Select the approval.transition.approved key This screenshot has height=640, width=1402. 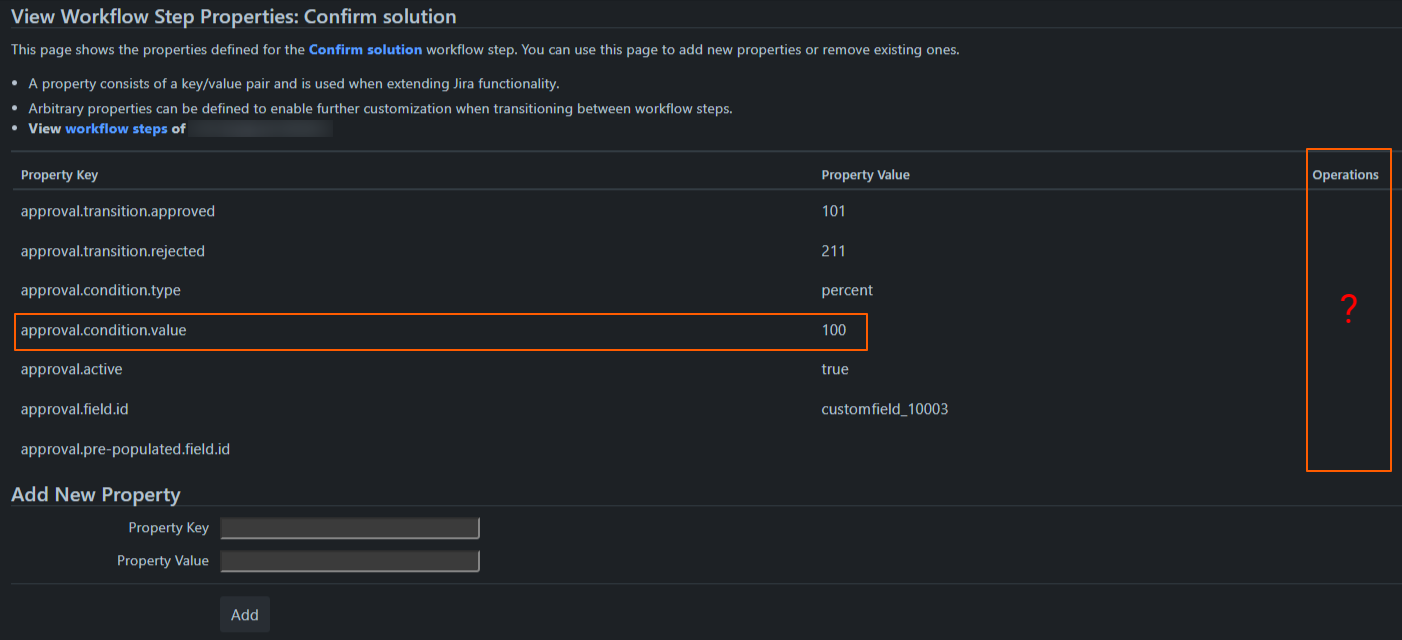click(x=118, y=211)
